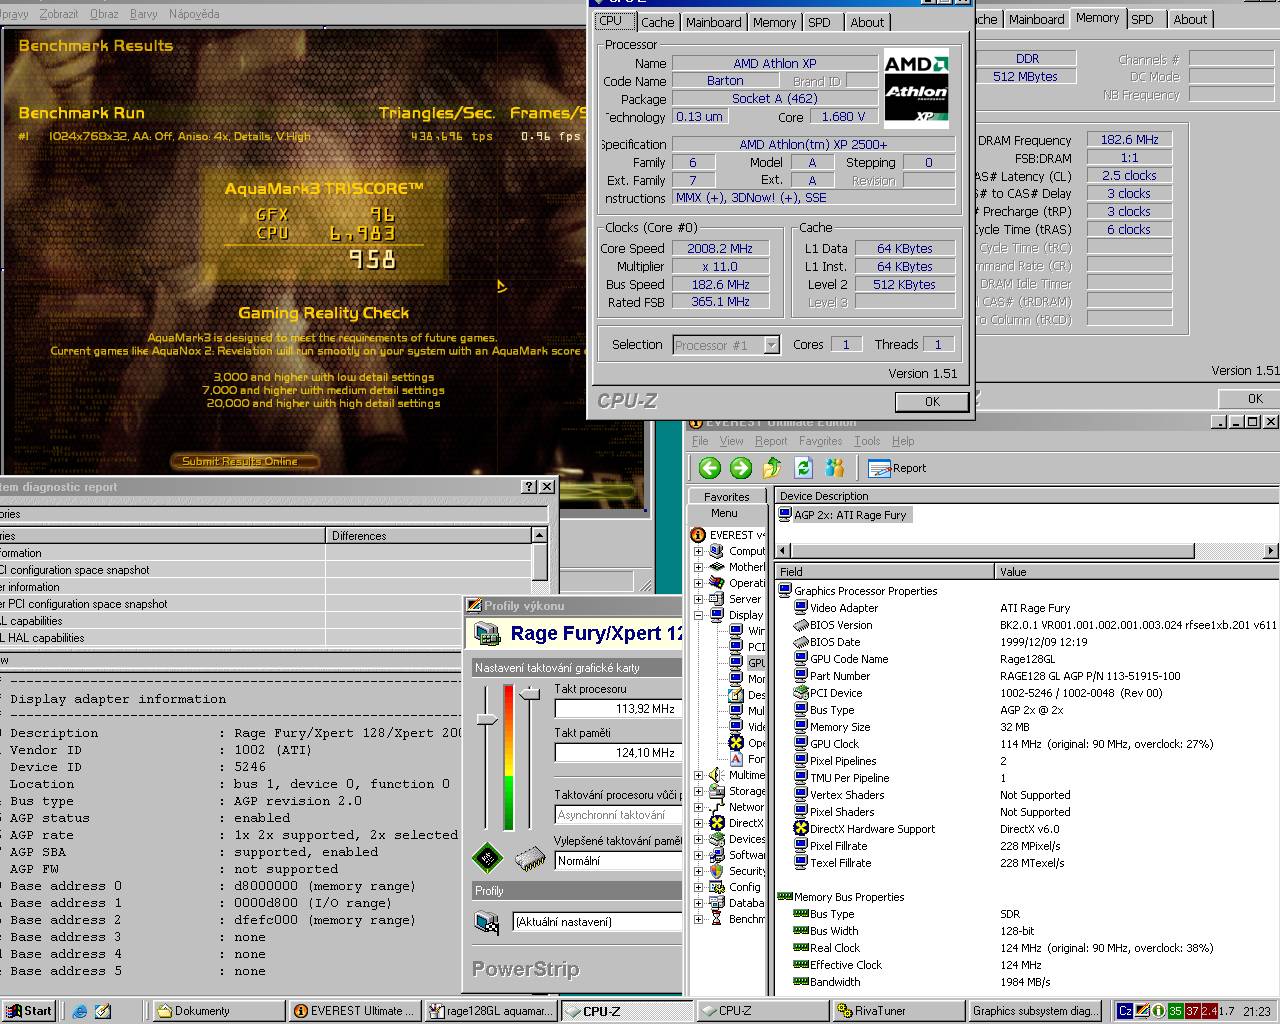Open the Normální memory timing dropdown
This screenshot has height=1024, width=1280.
coord(617,861)
